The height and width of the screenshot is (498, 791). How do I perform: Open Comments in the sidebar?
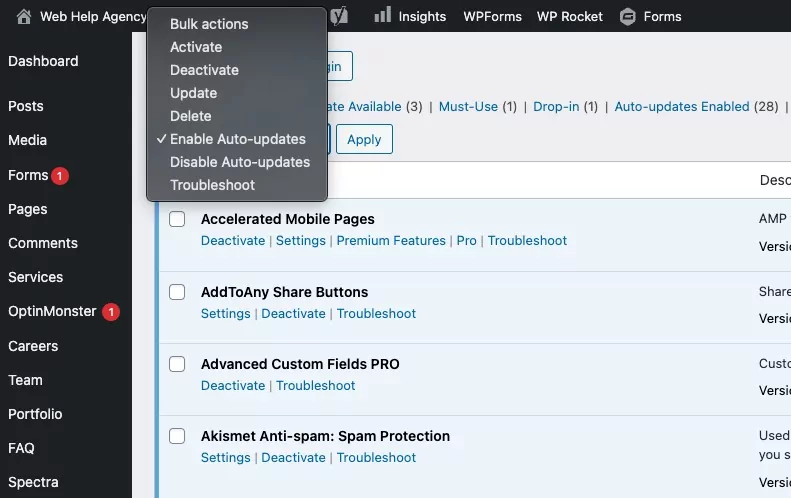(43, 243)
